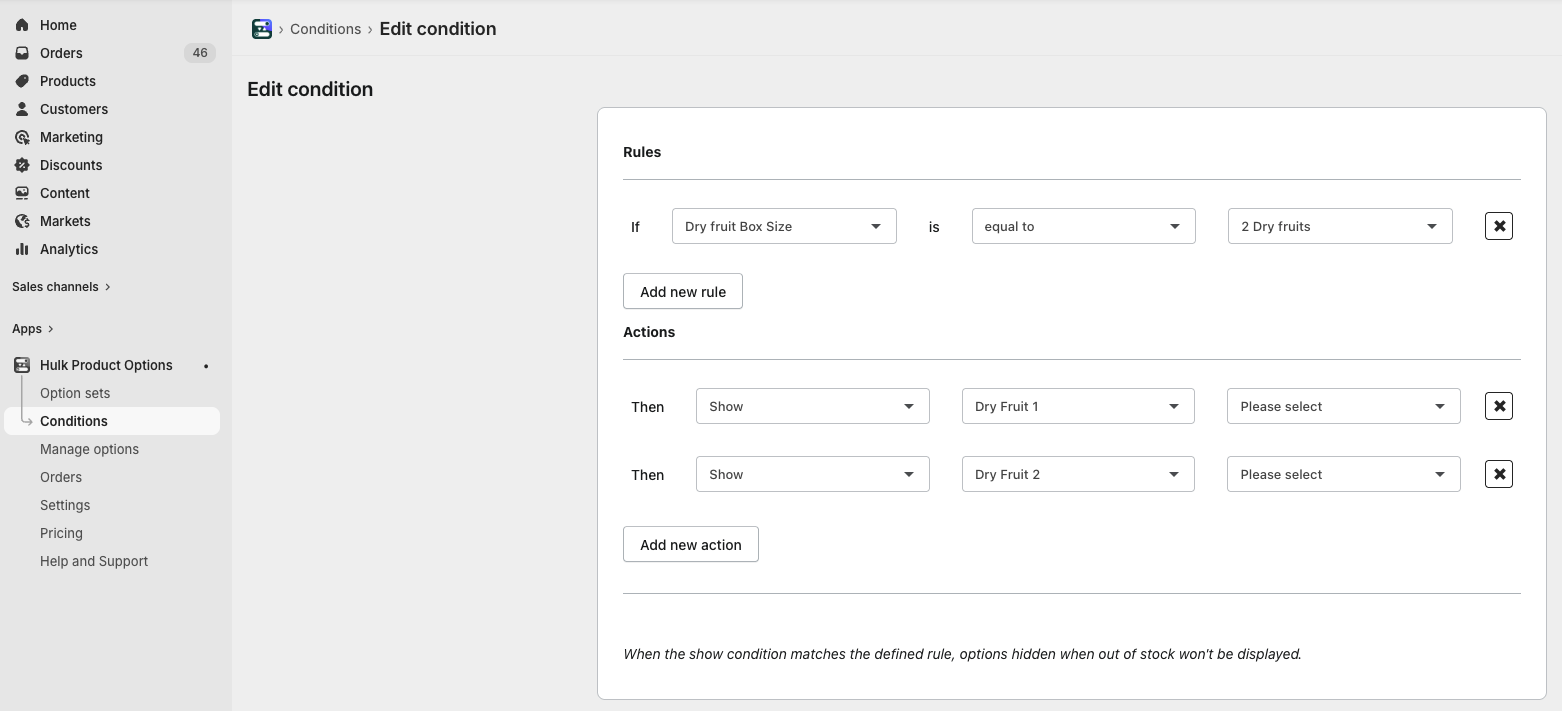Open the Dry fruit Box Size dropdown
The image size is (1562, 711).
coord(784,226)
